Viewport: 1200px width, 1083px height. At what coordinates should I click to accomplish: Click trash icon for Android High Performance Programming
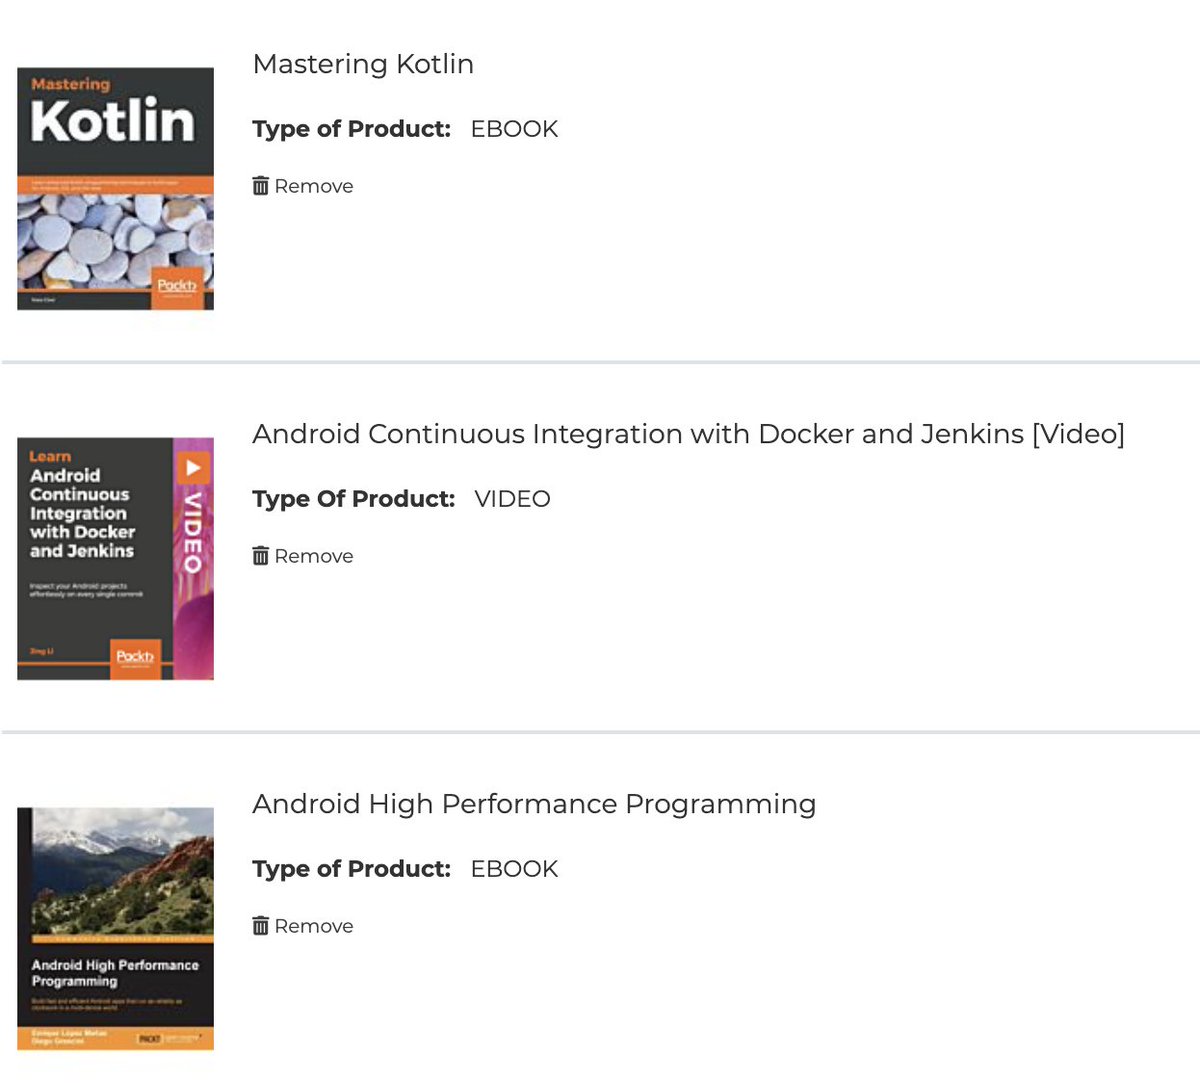[x=260, y=926]
